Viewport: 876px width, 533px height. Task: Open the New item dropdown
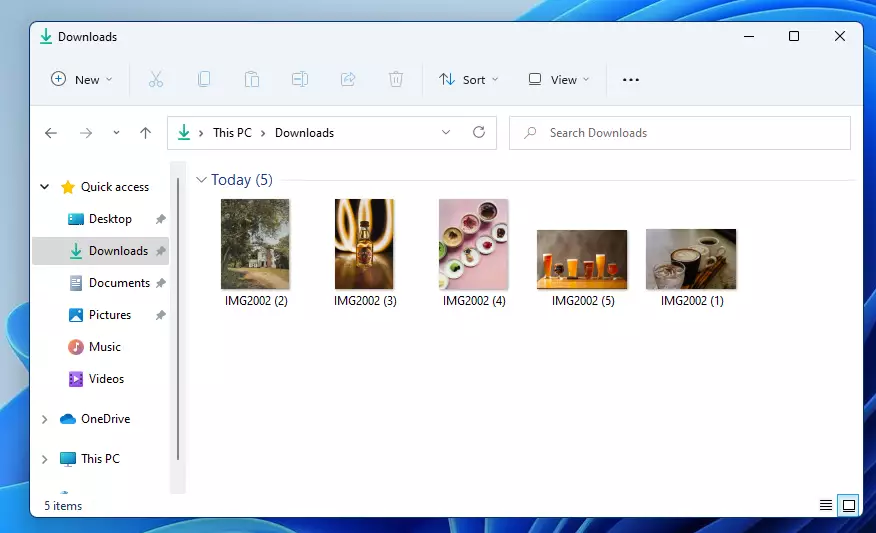[82, 79]
